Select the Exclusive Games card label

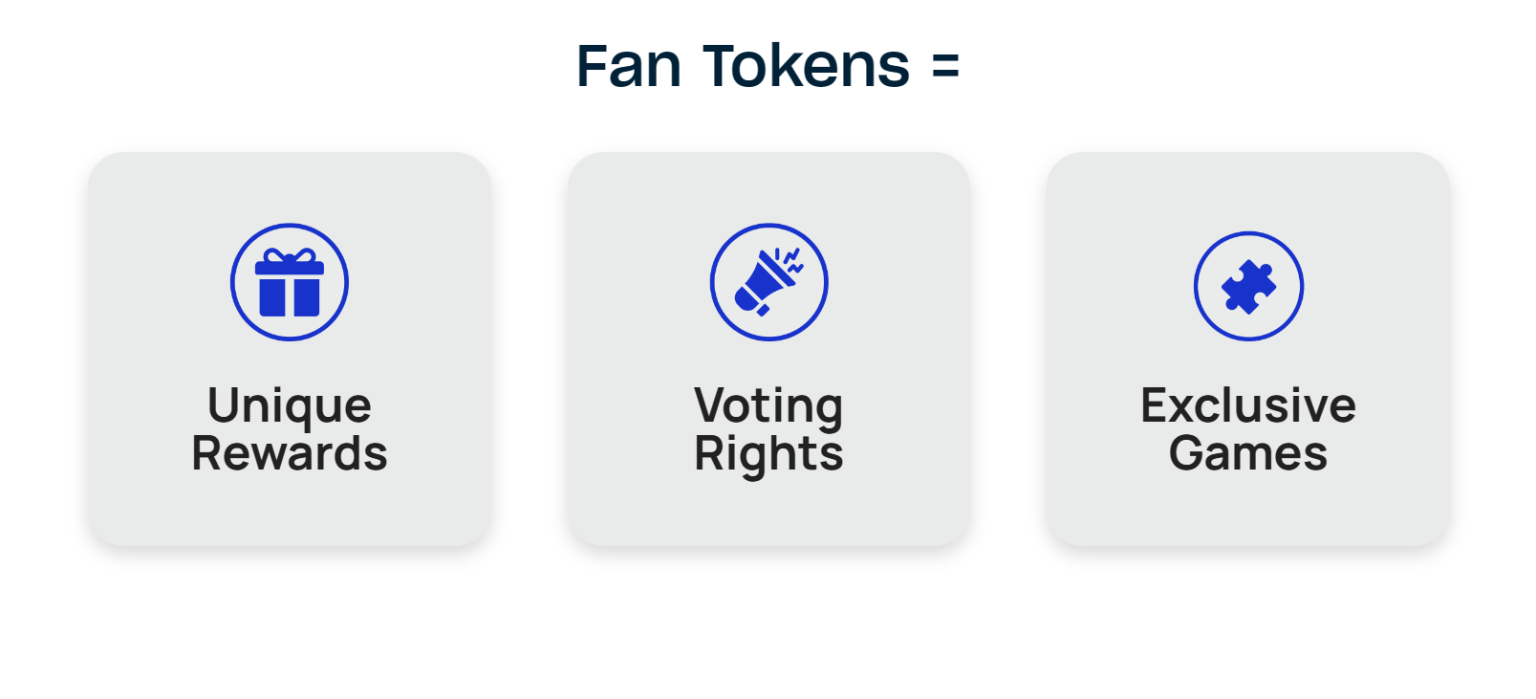pyautogui.click(x=1248, y=429)
